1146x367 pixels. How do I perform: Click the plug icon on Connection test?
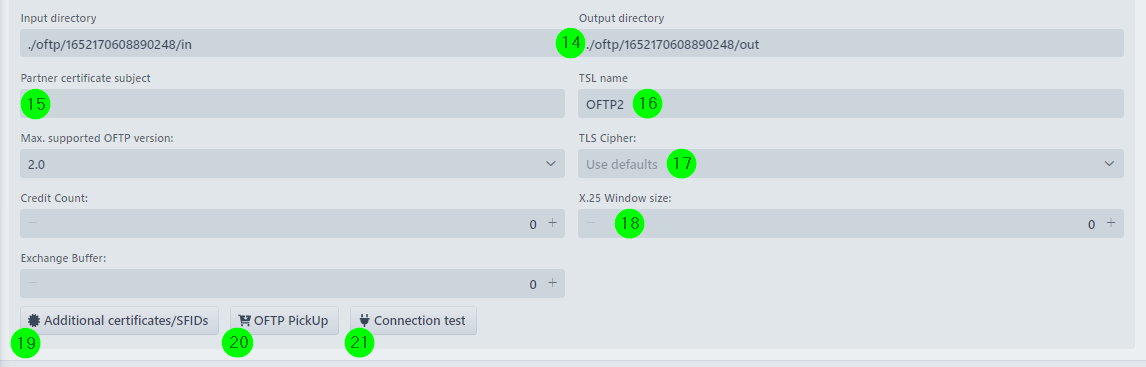coord(365,320)
